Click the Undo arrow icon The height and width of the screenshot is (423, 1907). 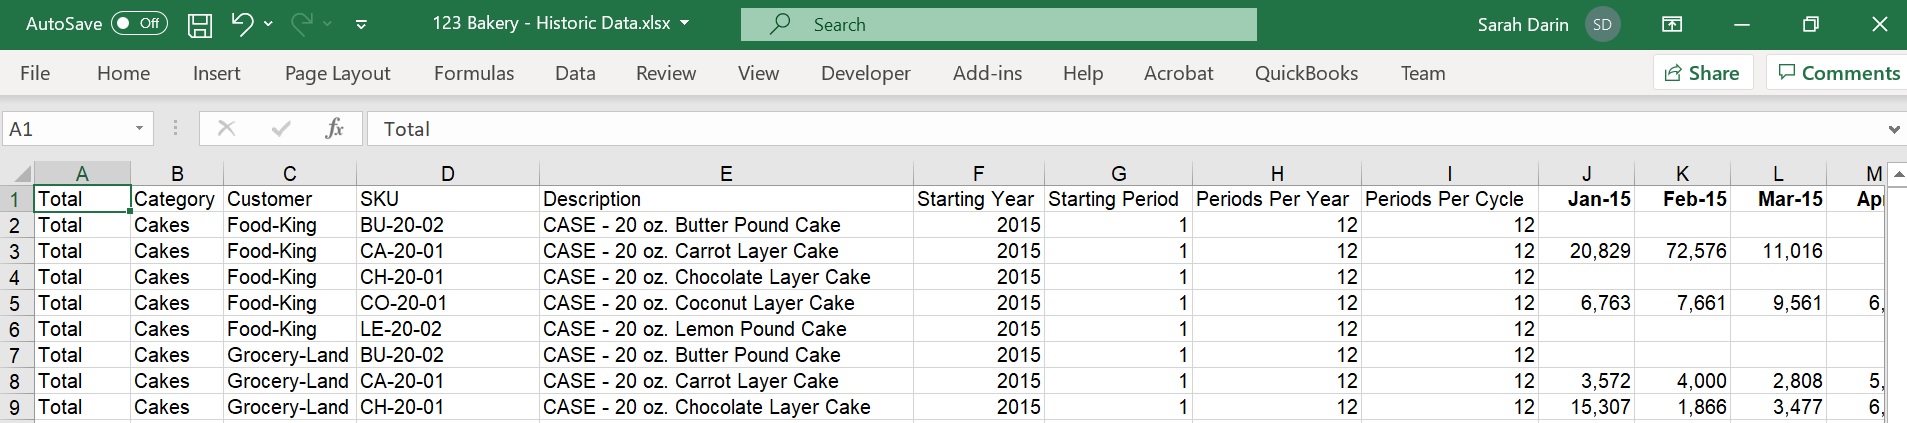[x=241, y=24]
